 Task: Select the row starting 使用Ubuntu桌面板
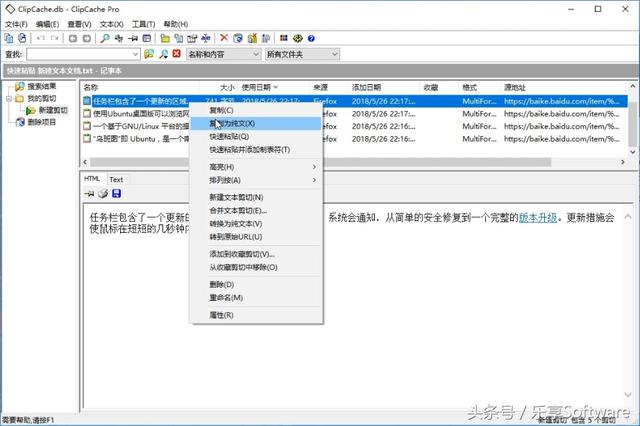click(353, 113)
